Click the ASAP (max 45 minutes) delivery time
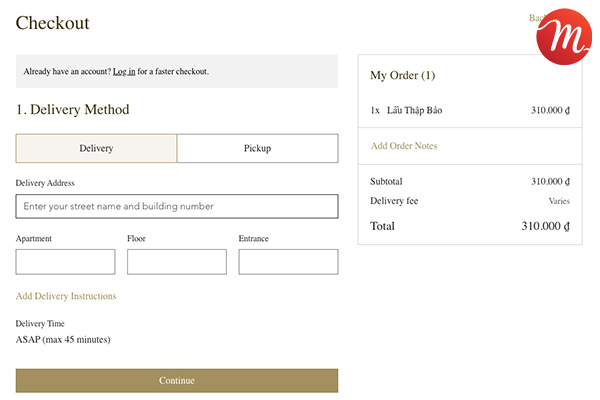Image resolution: width=600 pixels, height=400 pixels. coord(63,340)
